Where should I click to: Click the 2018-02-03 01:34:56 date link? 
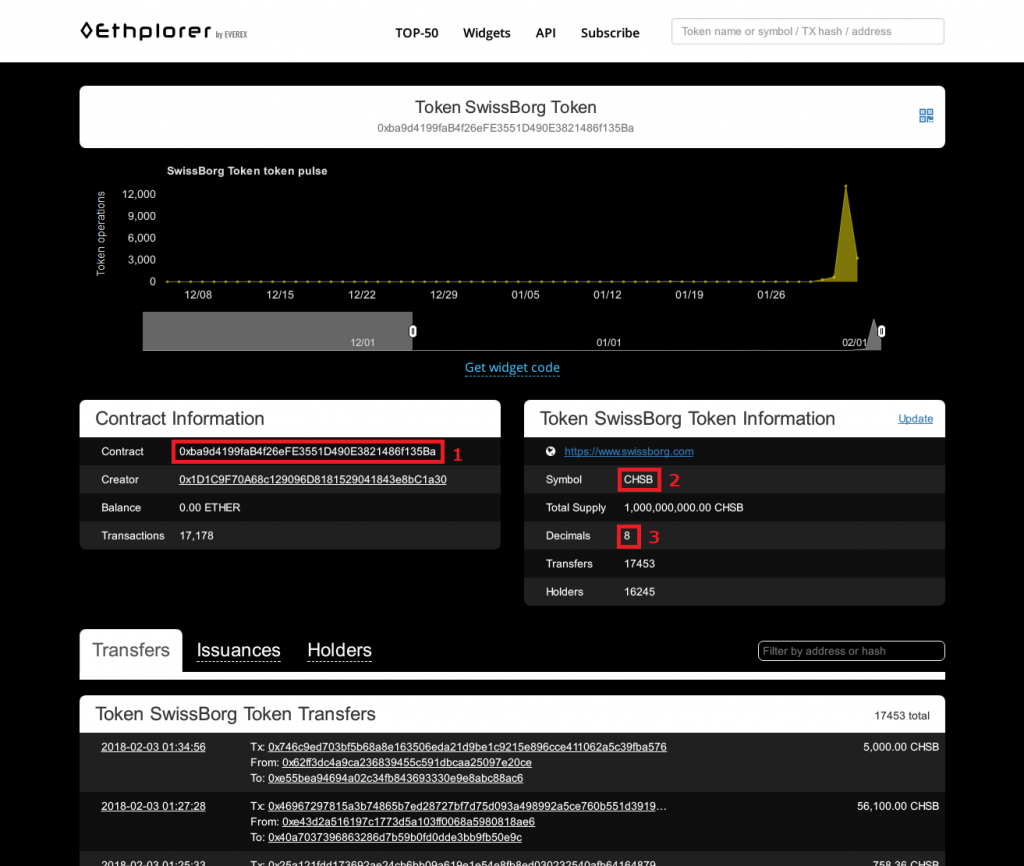point(160,746)
